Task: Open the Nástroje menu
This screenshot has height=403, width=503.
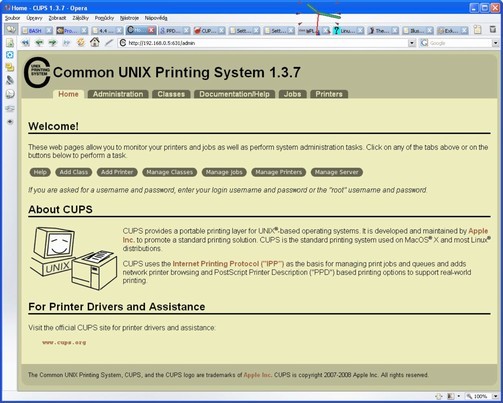Action: coord(129,18)
